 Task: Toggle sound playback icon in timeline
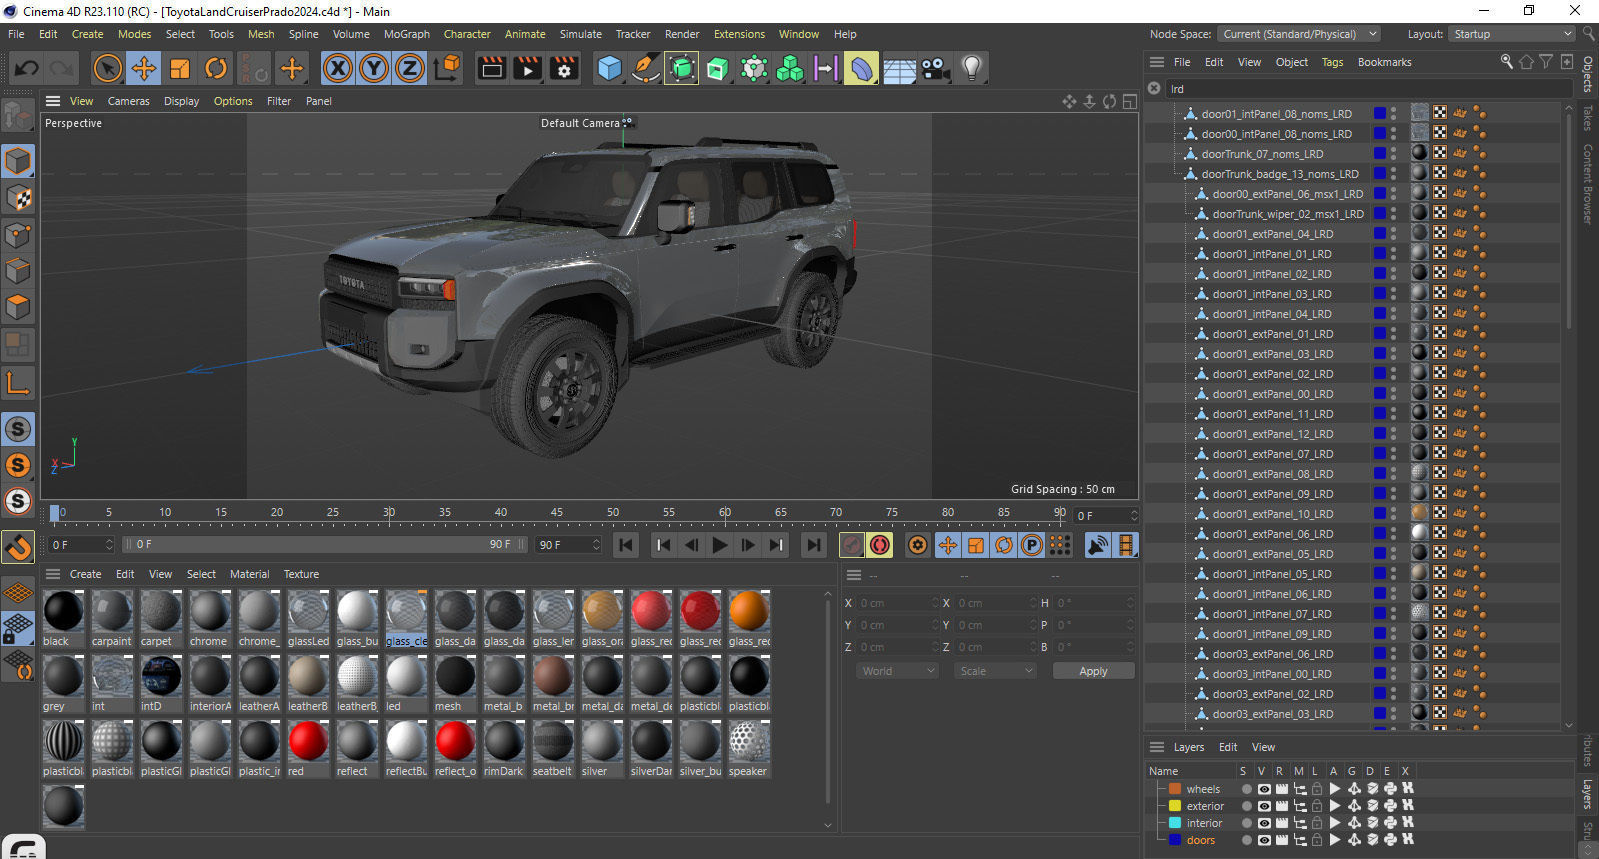coord(1098,545)
